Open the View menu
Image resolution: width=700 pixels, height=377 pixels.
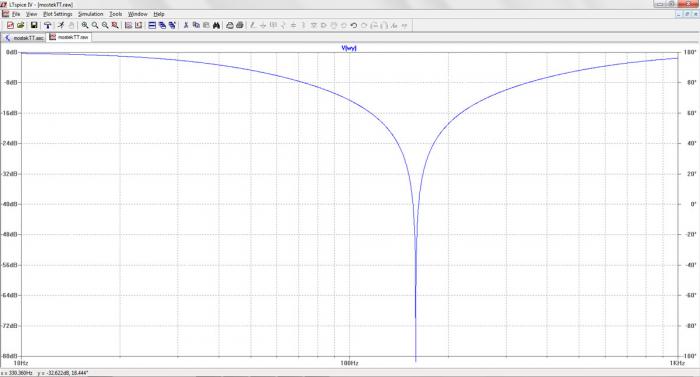(31, 14)
